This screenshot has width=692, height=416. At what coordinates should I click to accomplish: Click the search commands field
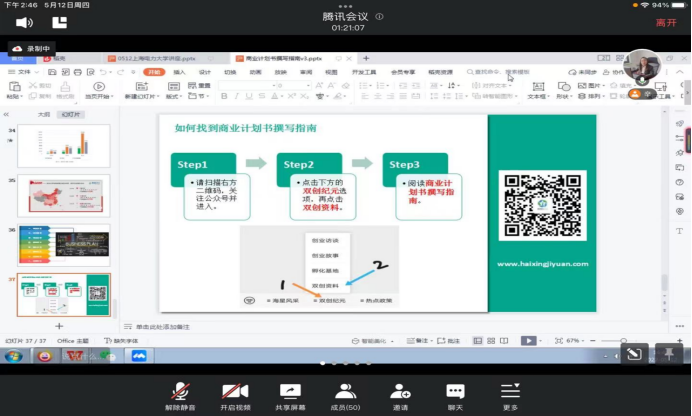coord(499,72)
